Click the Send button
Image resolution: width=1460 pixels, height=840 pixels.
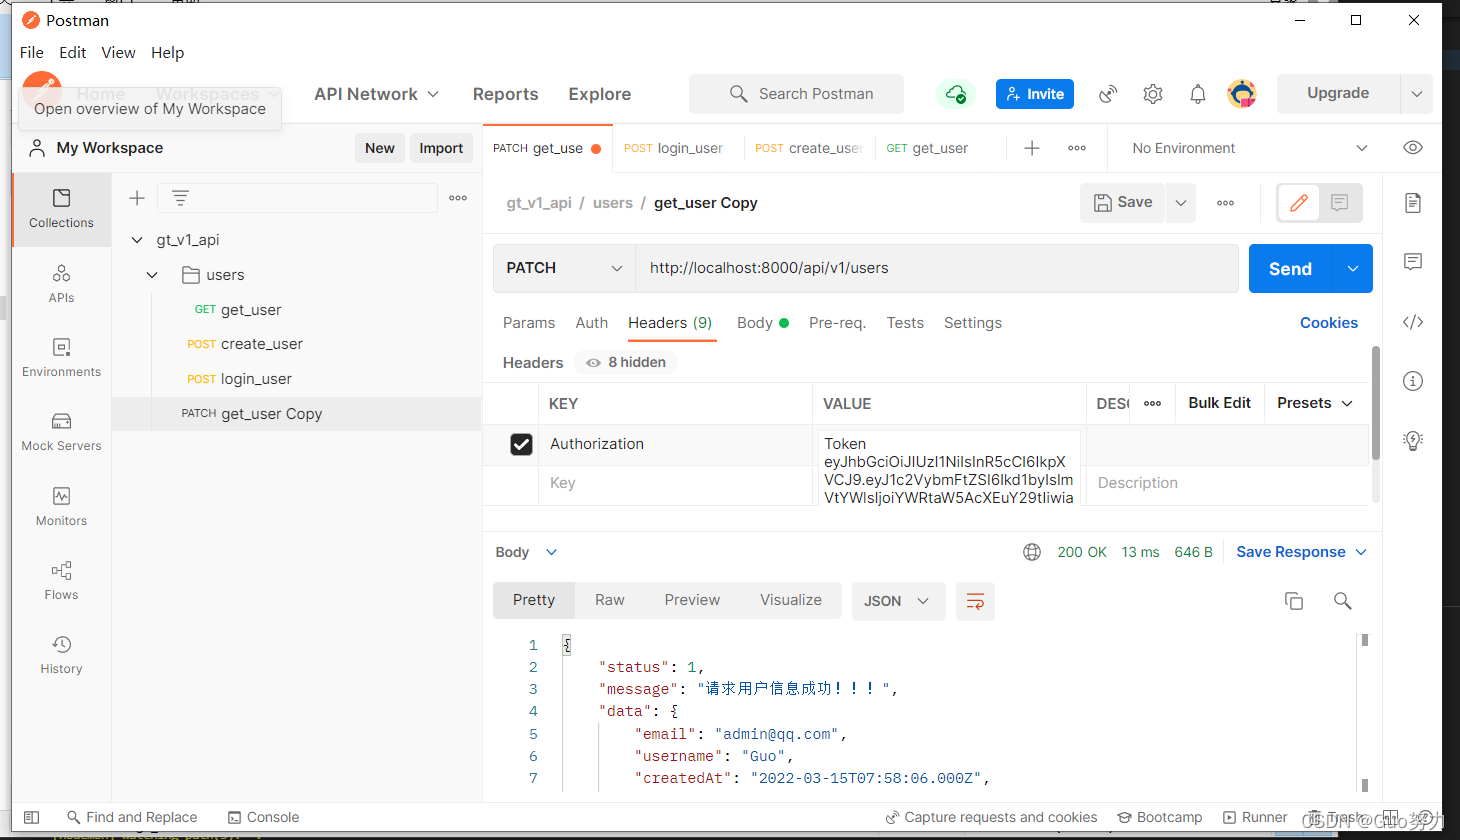(x=1290, y=269)
